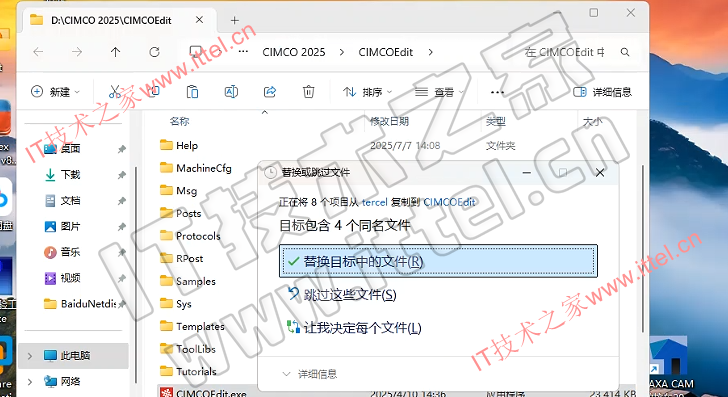Image resolution: width=728 pixels, height=397 pixels.
Task: Click CIMCO 2025 breadcrumb segment
Action: click(294, 52)
